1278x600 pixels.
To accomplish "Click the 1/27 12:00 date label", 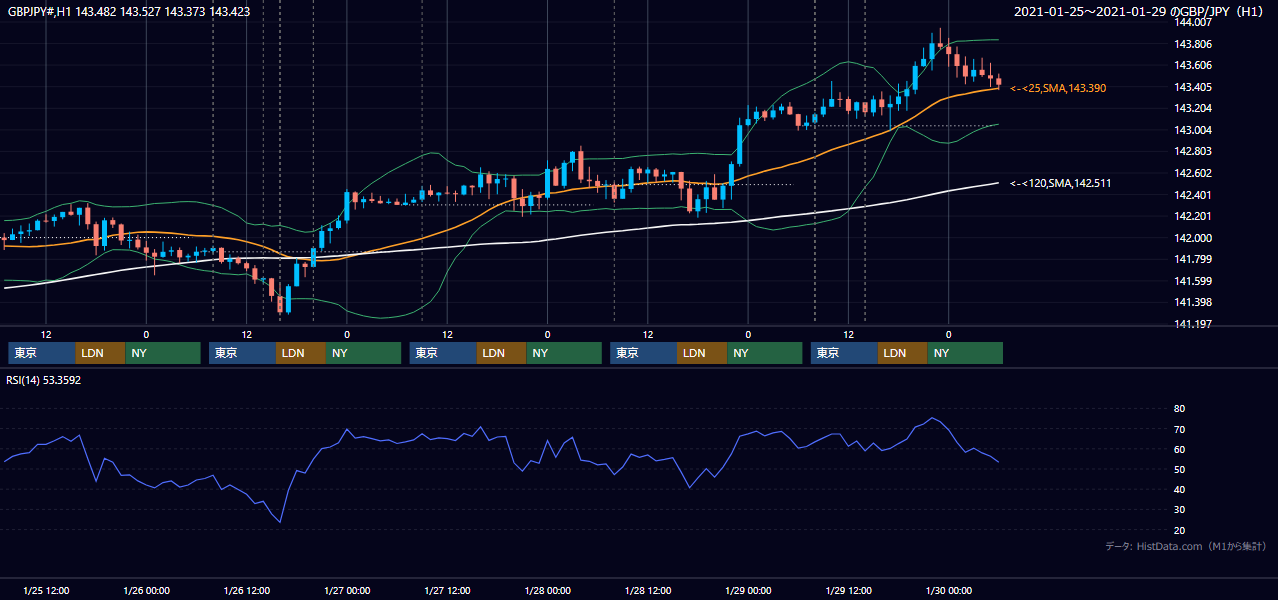I will 447,590.
